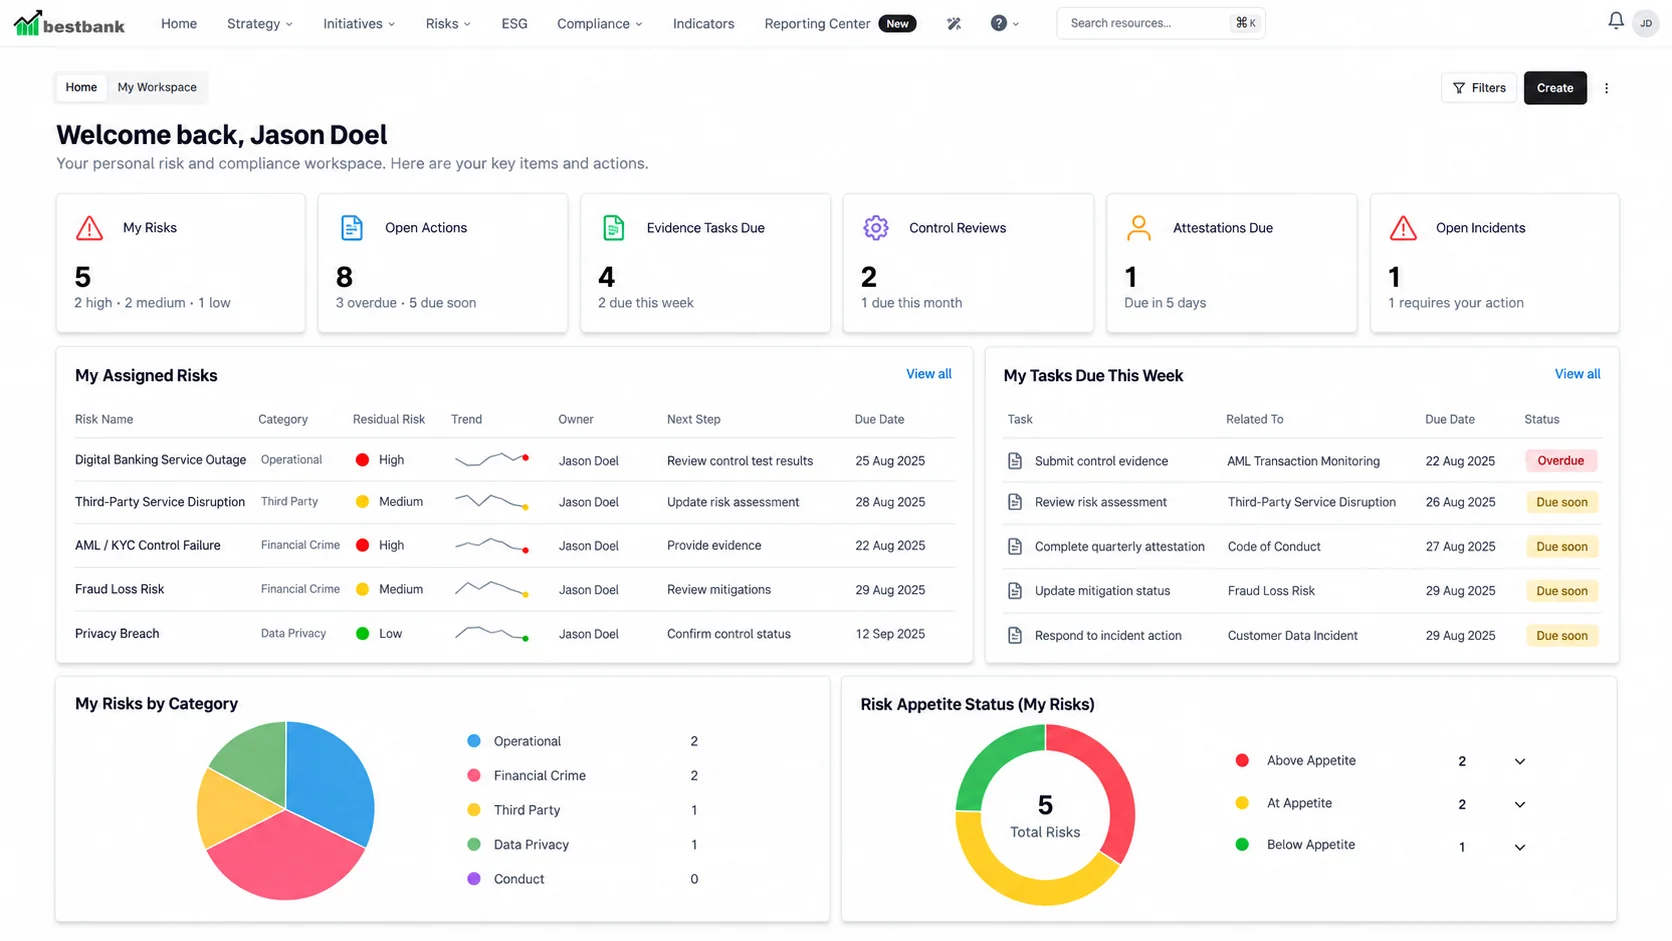Click the Open Incidents warning icon

pos(1403,228)
